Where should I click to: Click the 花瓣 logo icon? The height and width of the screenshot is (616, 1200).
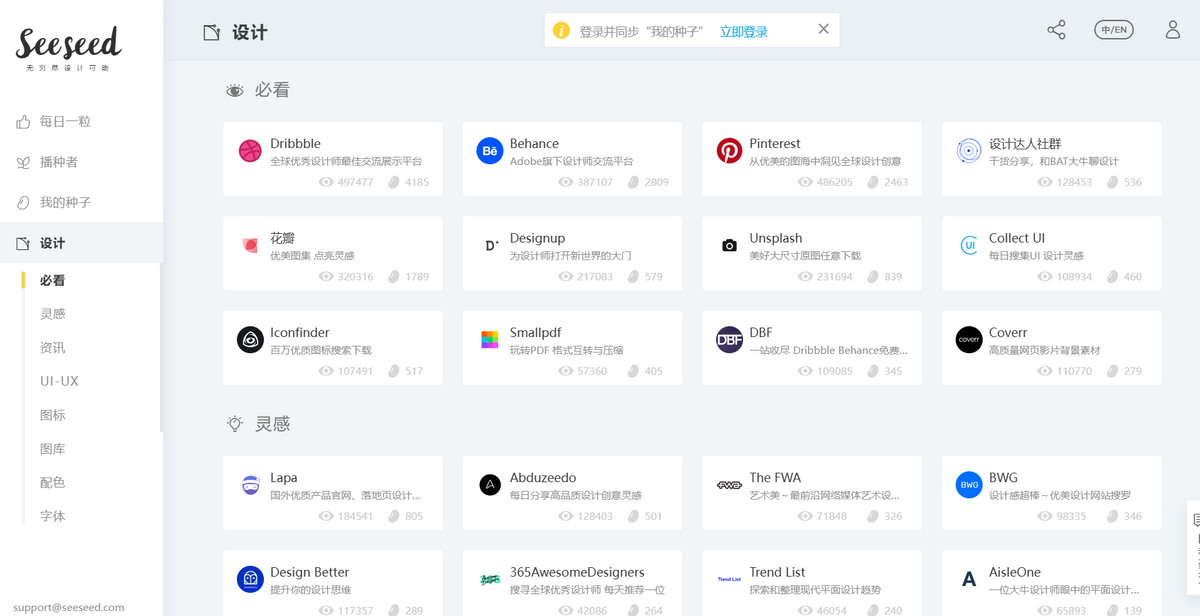(250, 245)
